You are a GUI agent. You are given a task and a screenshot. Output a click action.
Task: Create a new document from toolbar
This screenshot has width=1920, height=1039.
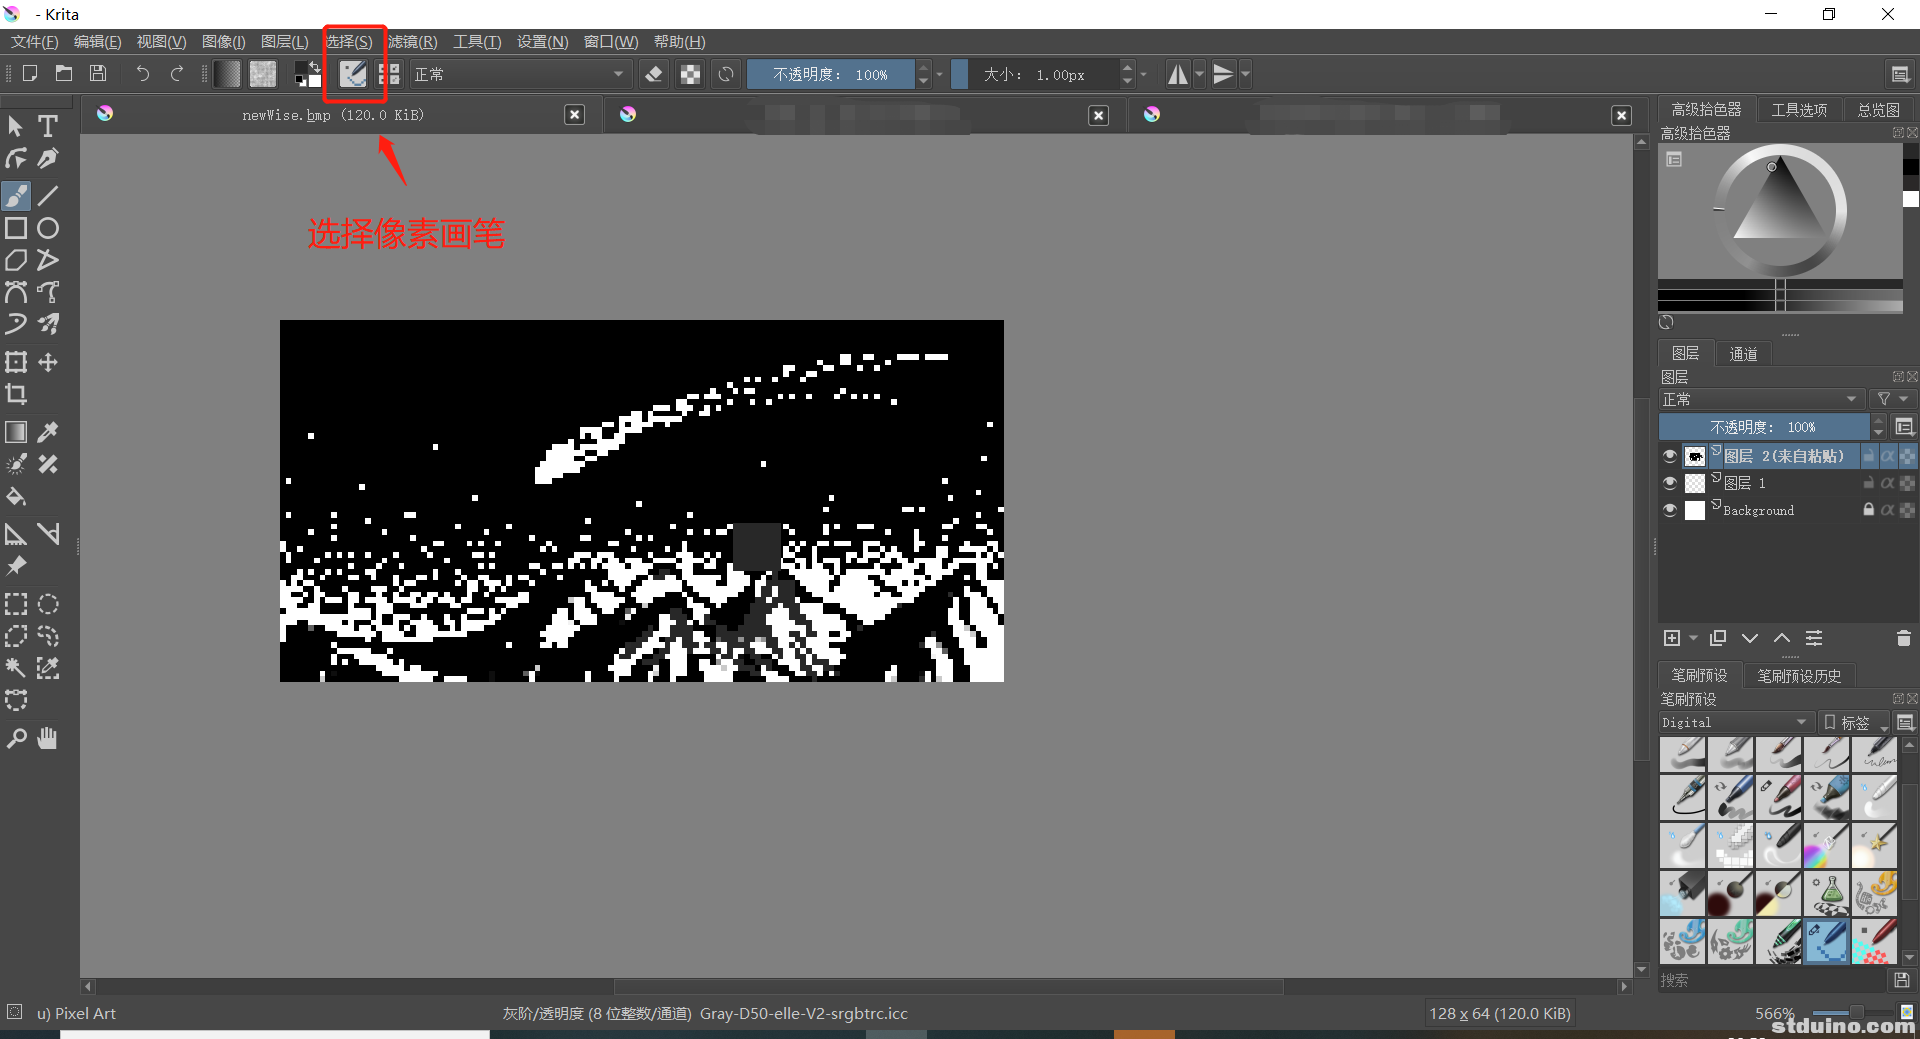30,73
